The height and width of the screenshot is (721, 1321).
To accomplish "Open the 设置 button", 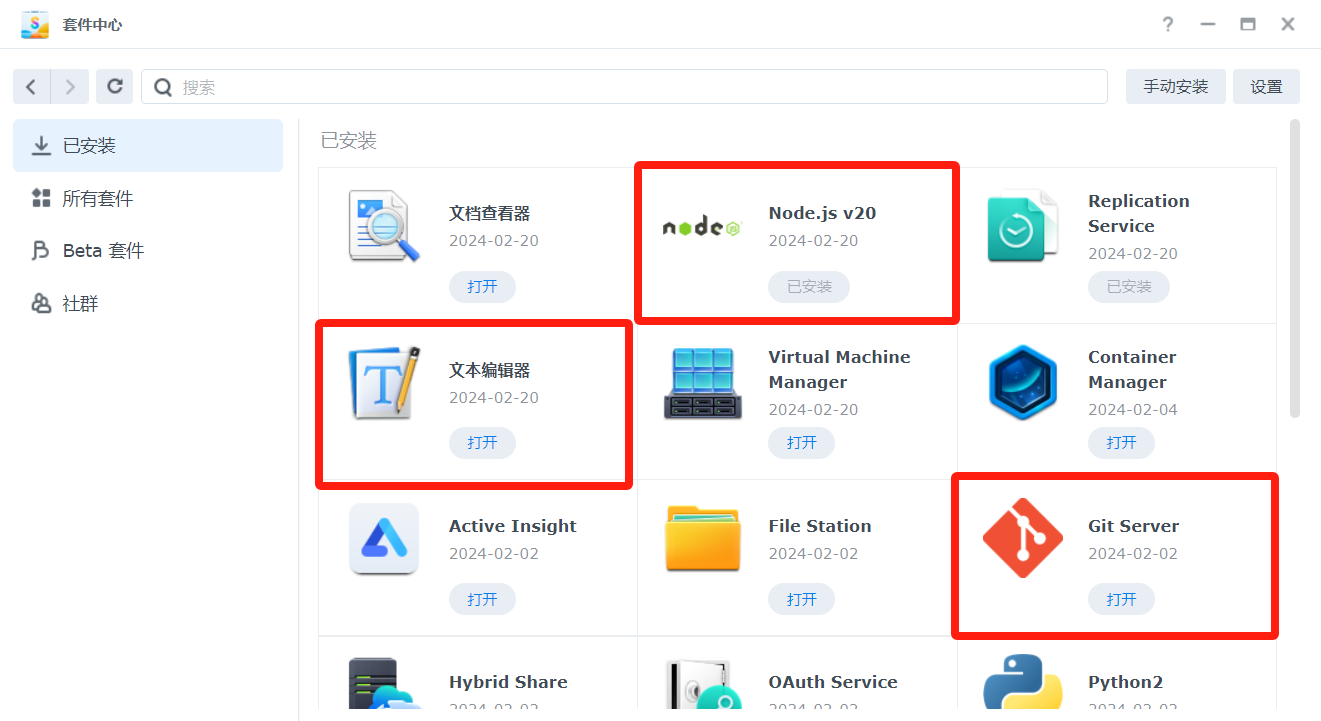I will tap(1265, 87).
